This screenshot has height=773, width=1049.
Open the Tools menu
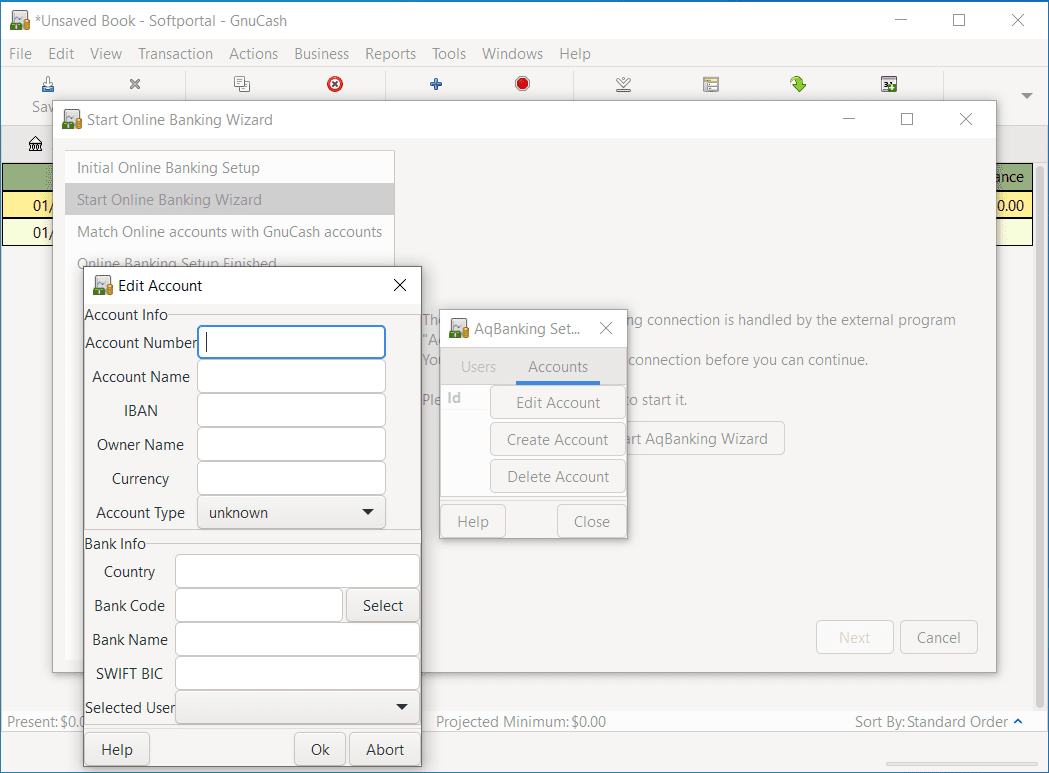[448, 54]
